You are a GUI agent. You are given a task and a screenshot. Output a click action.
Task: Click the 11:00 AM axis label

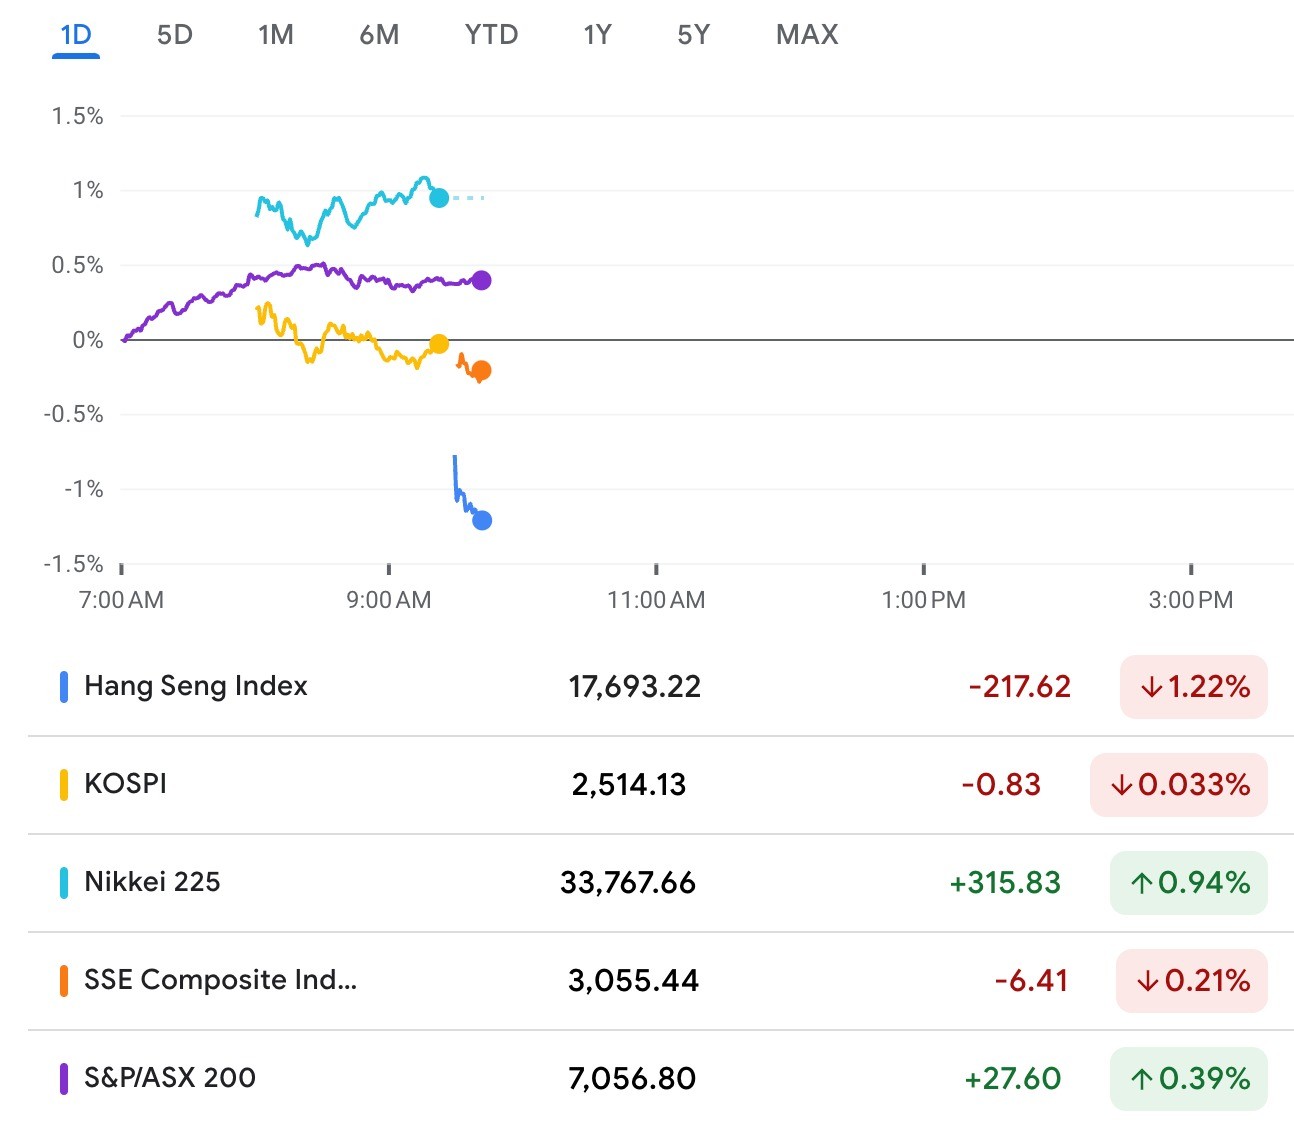pos(656,600)
